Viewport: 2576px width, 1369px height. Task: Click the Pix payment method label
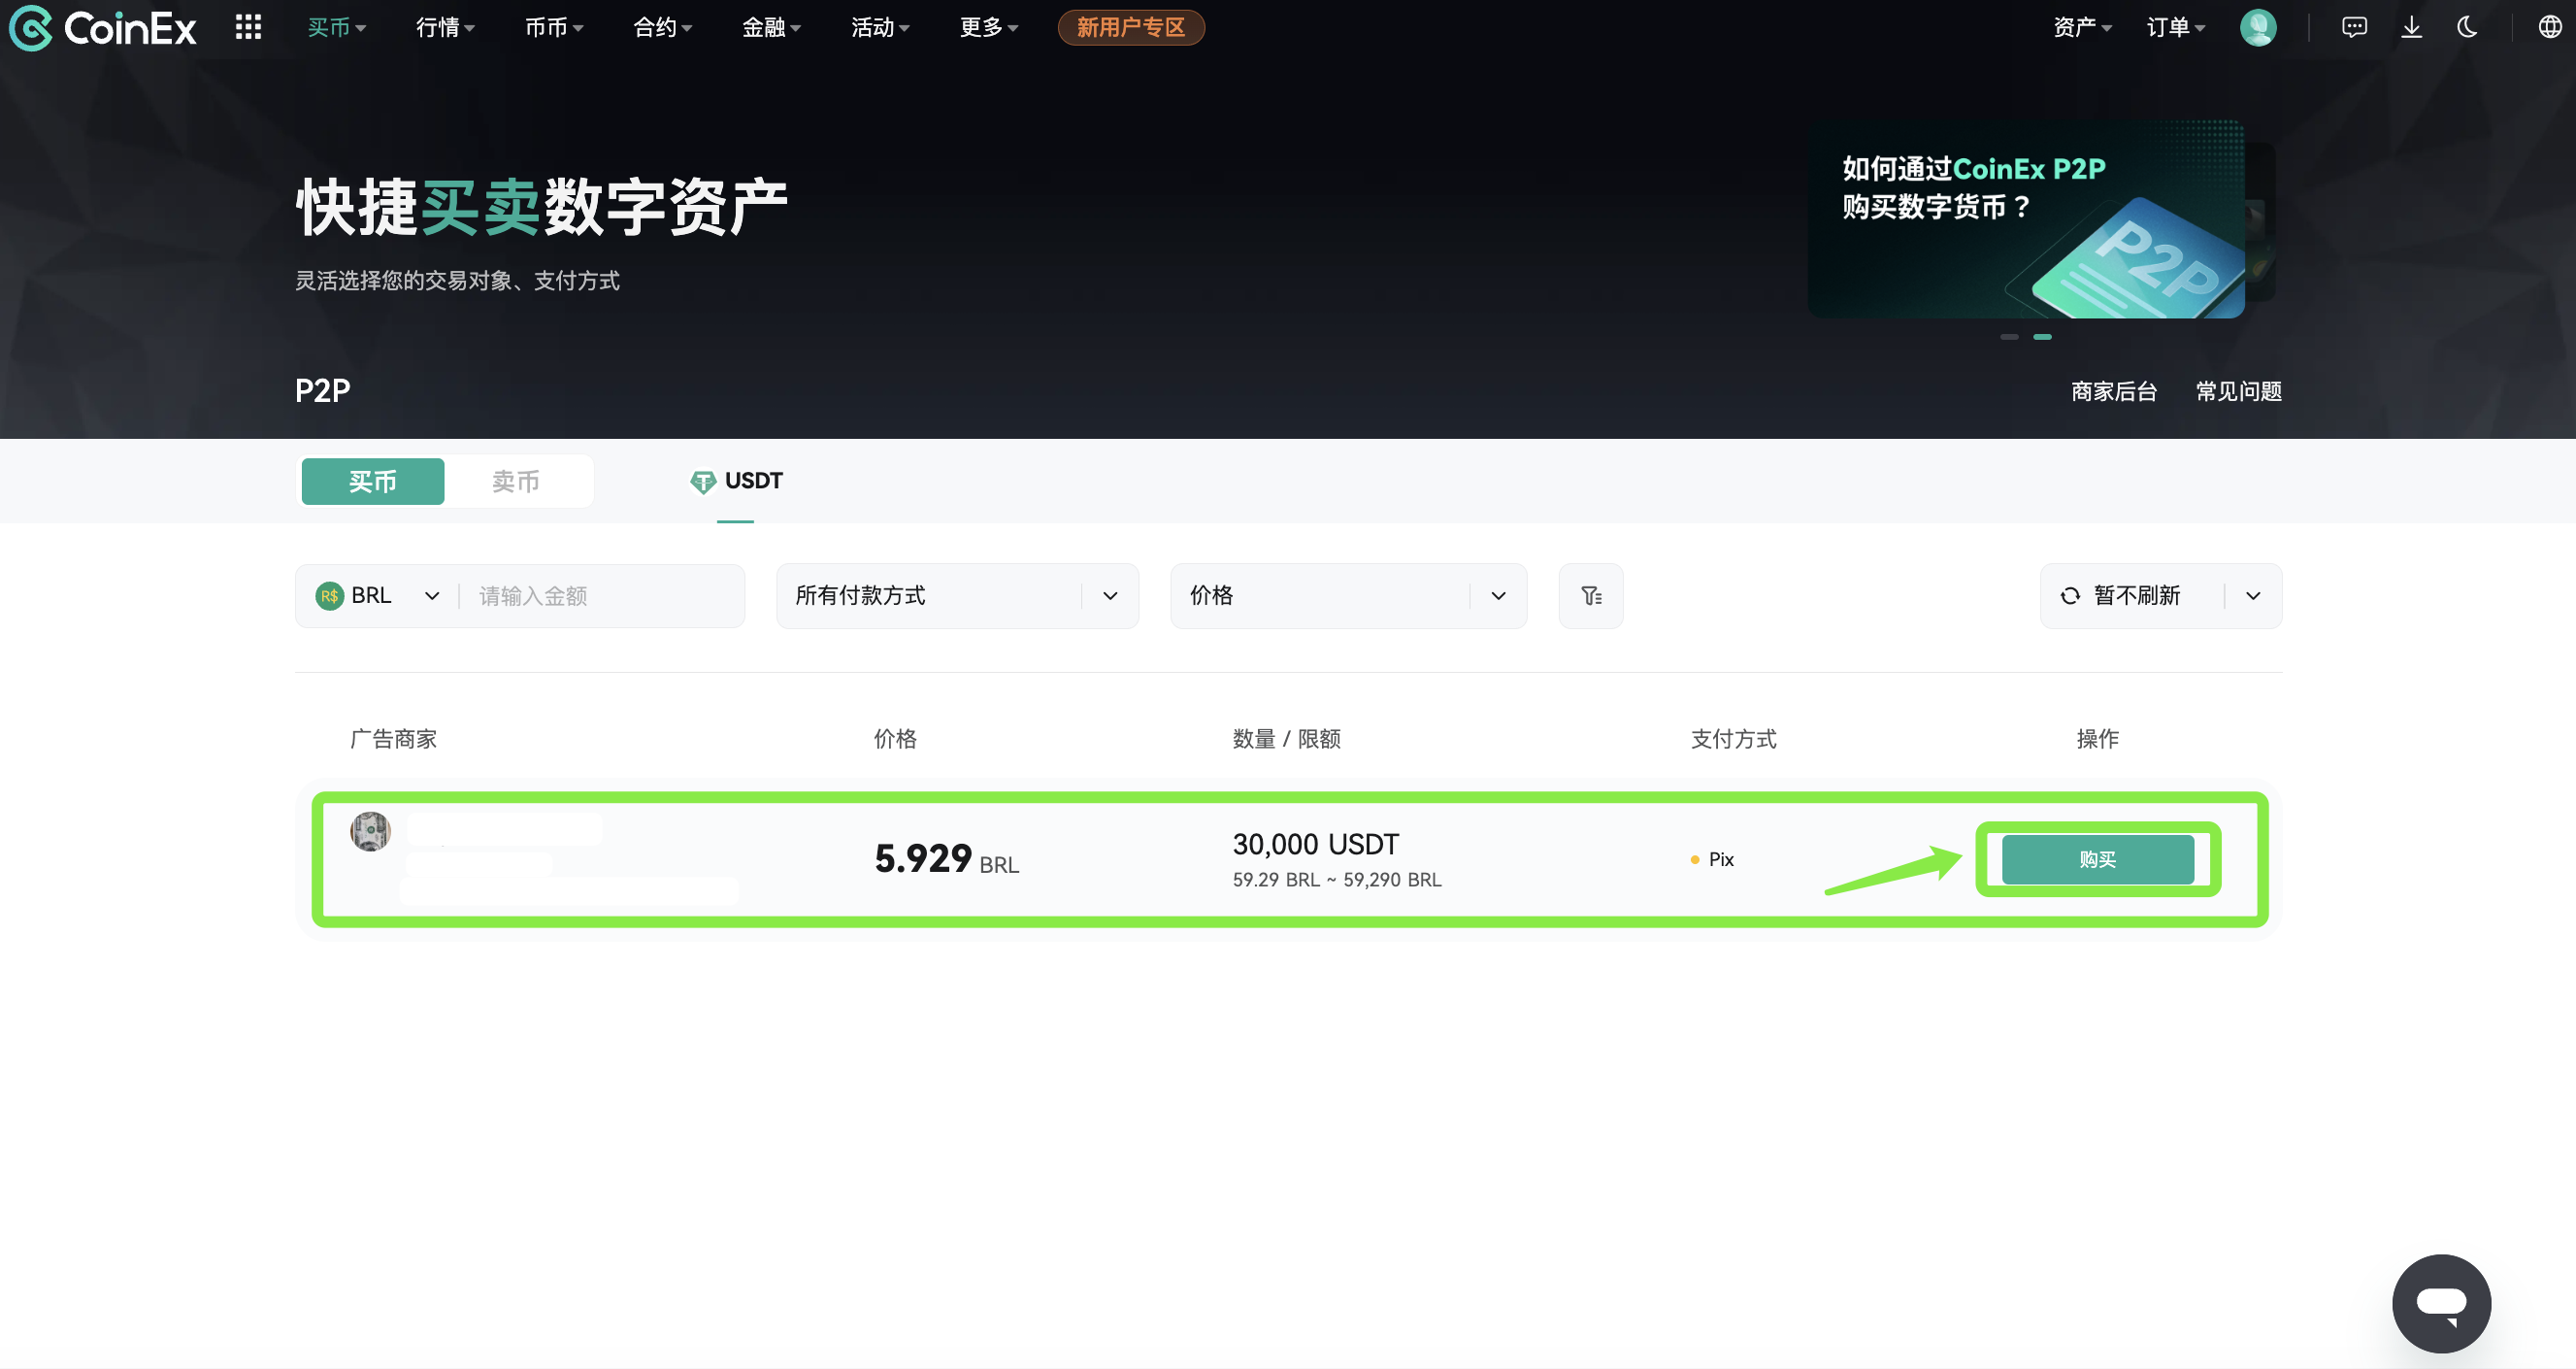point(1720,860)
